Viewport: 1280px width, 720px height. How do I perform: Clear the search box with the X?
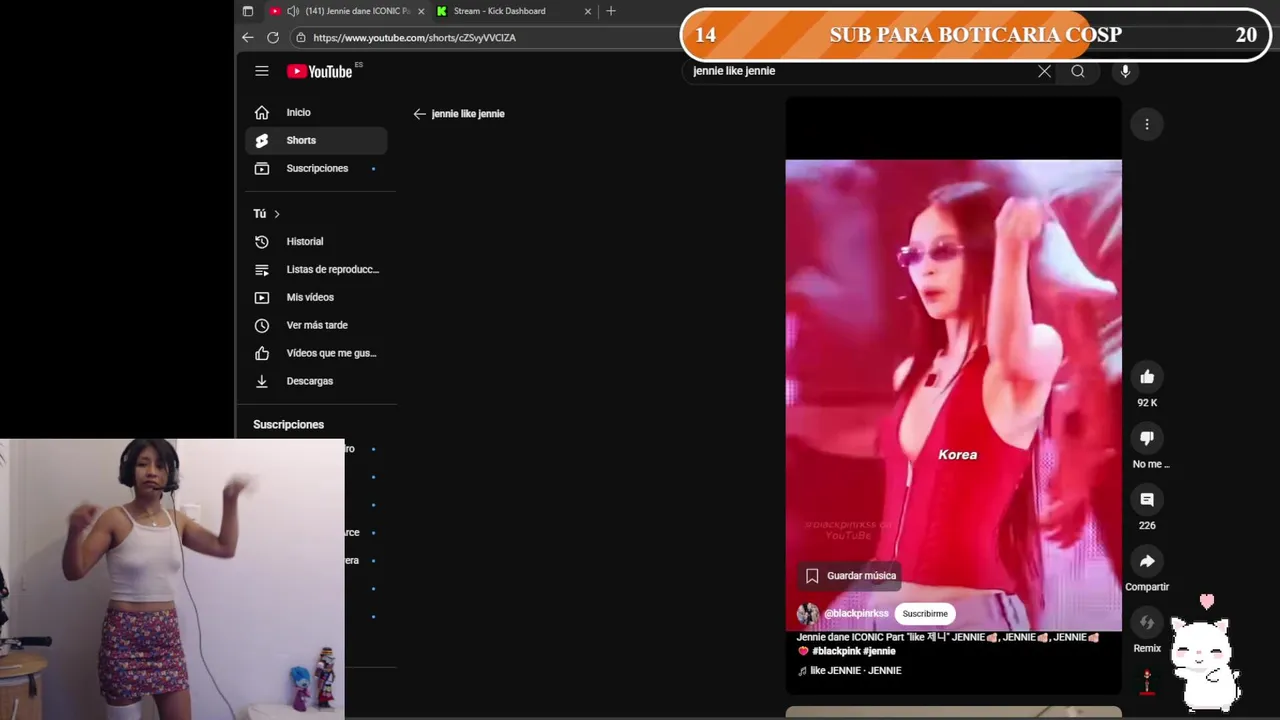(1044, 71)
